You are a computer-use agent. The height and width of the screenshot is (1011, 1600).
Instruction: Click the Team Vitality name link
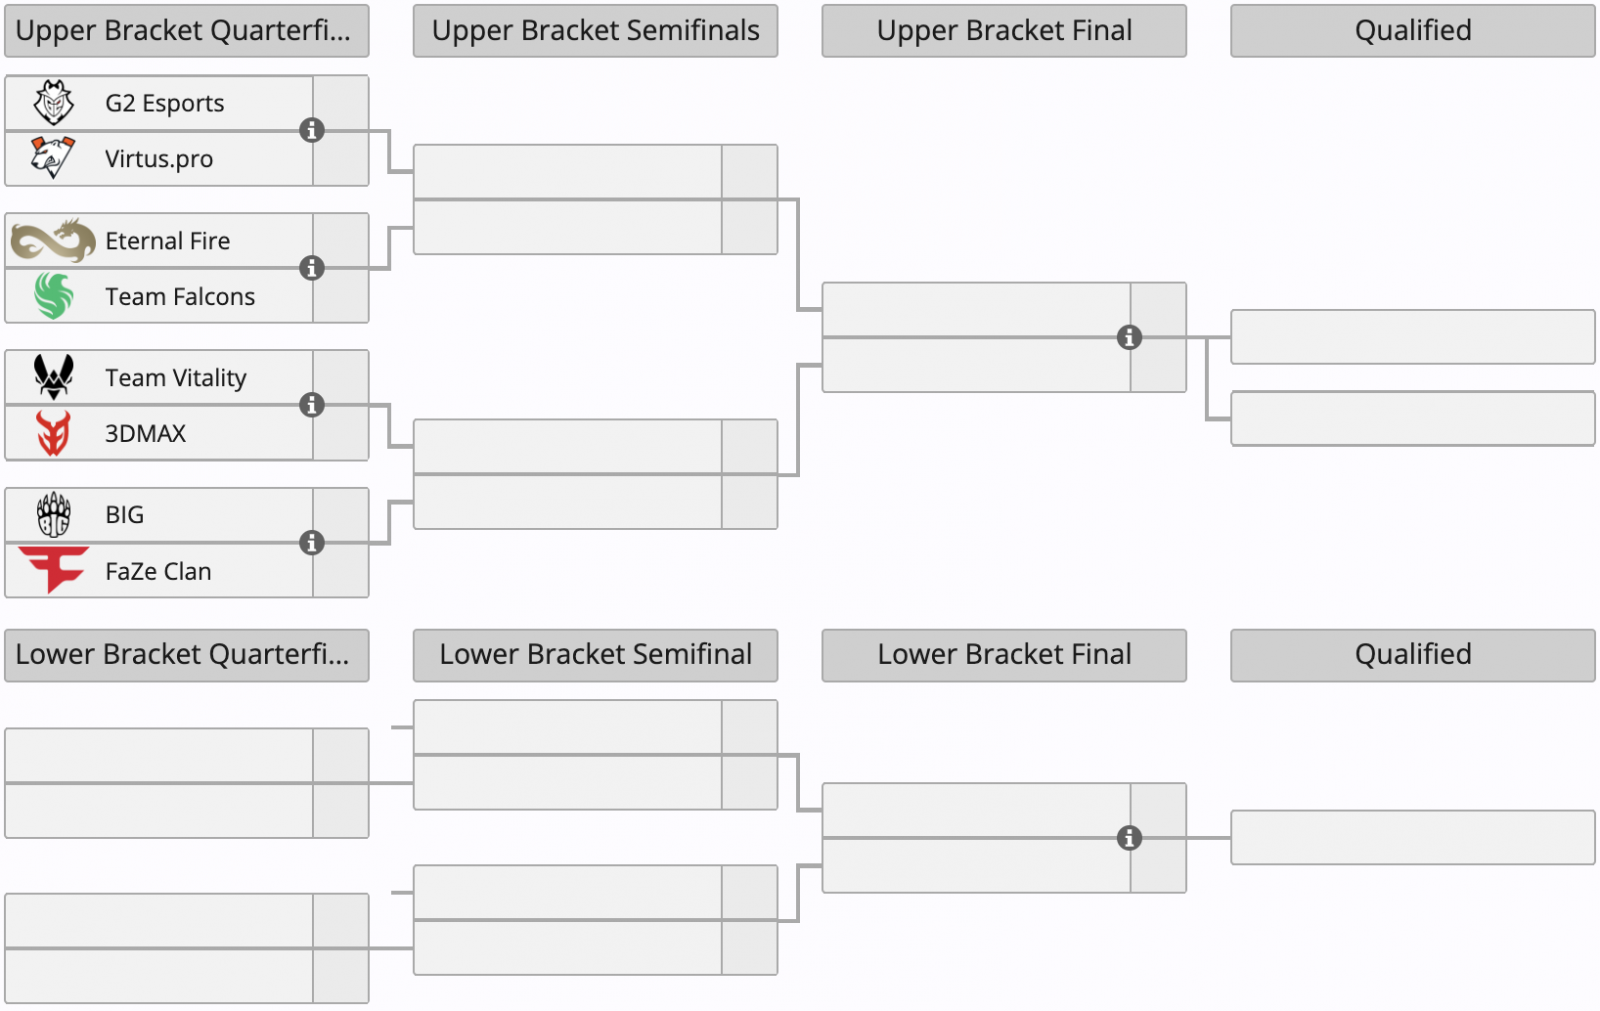pos(176,378)
